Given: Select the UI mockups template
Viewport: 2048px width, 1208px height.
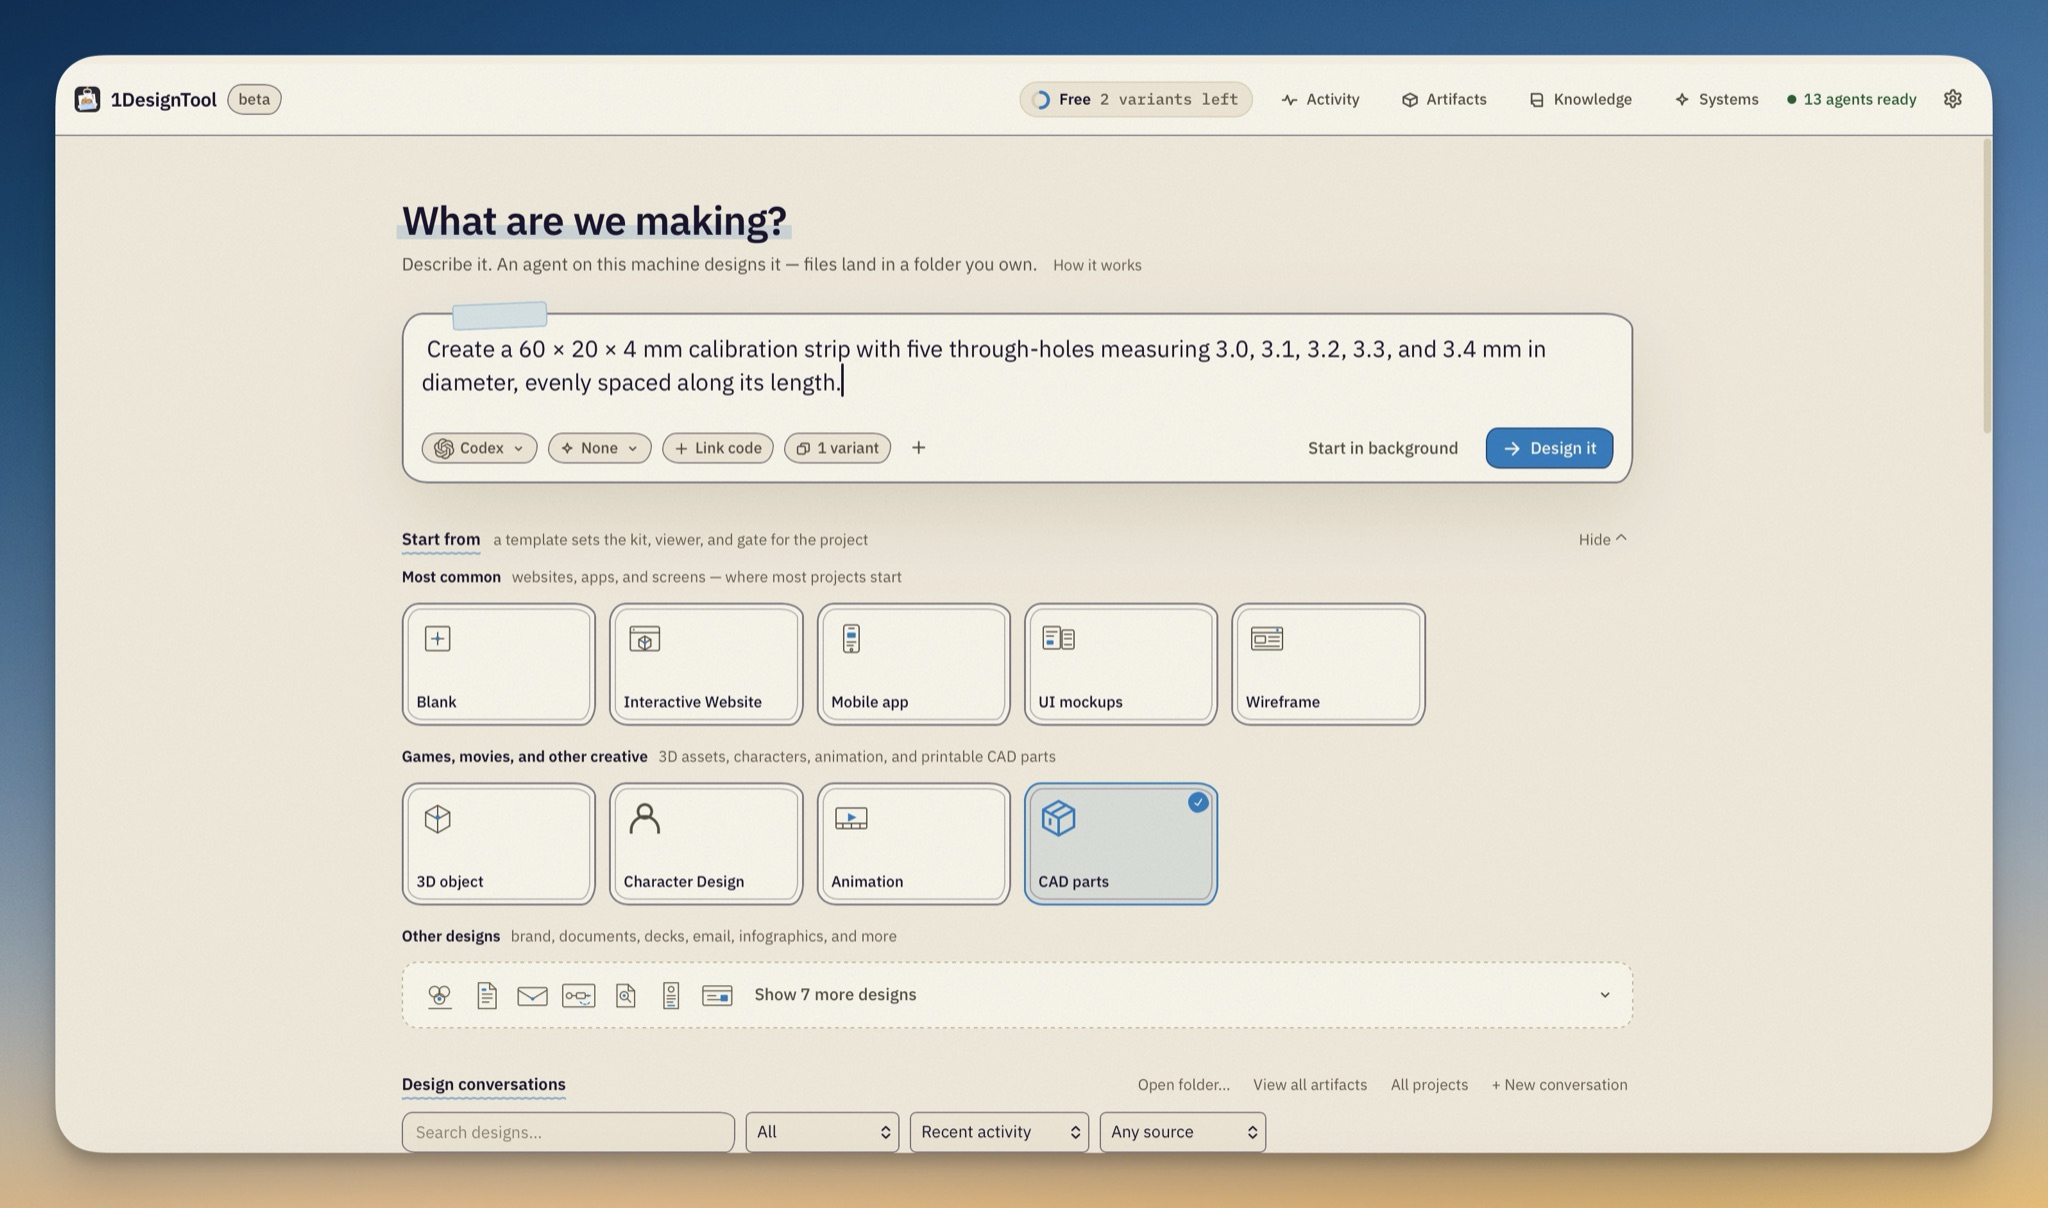Looking at the screenshot, I should pos(1121,664).
